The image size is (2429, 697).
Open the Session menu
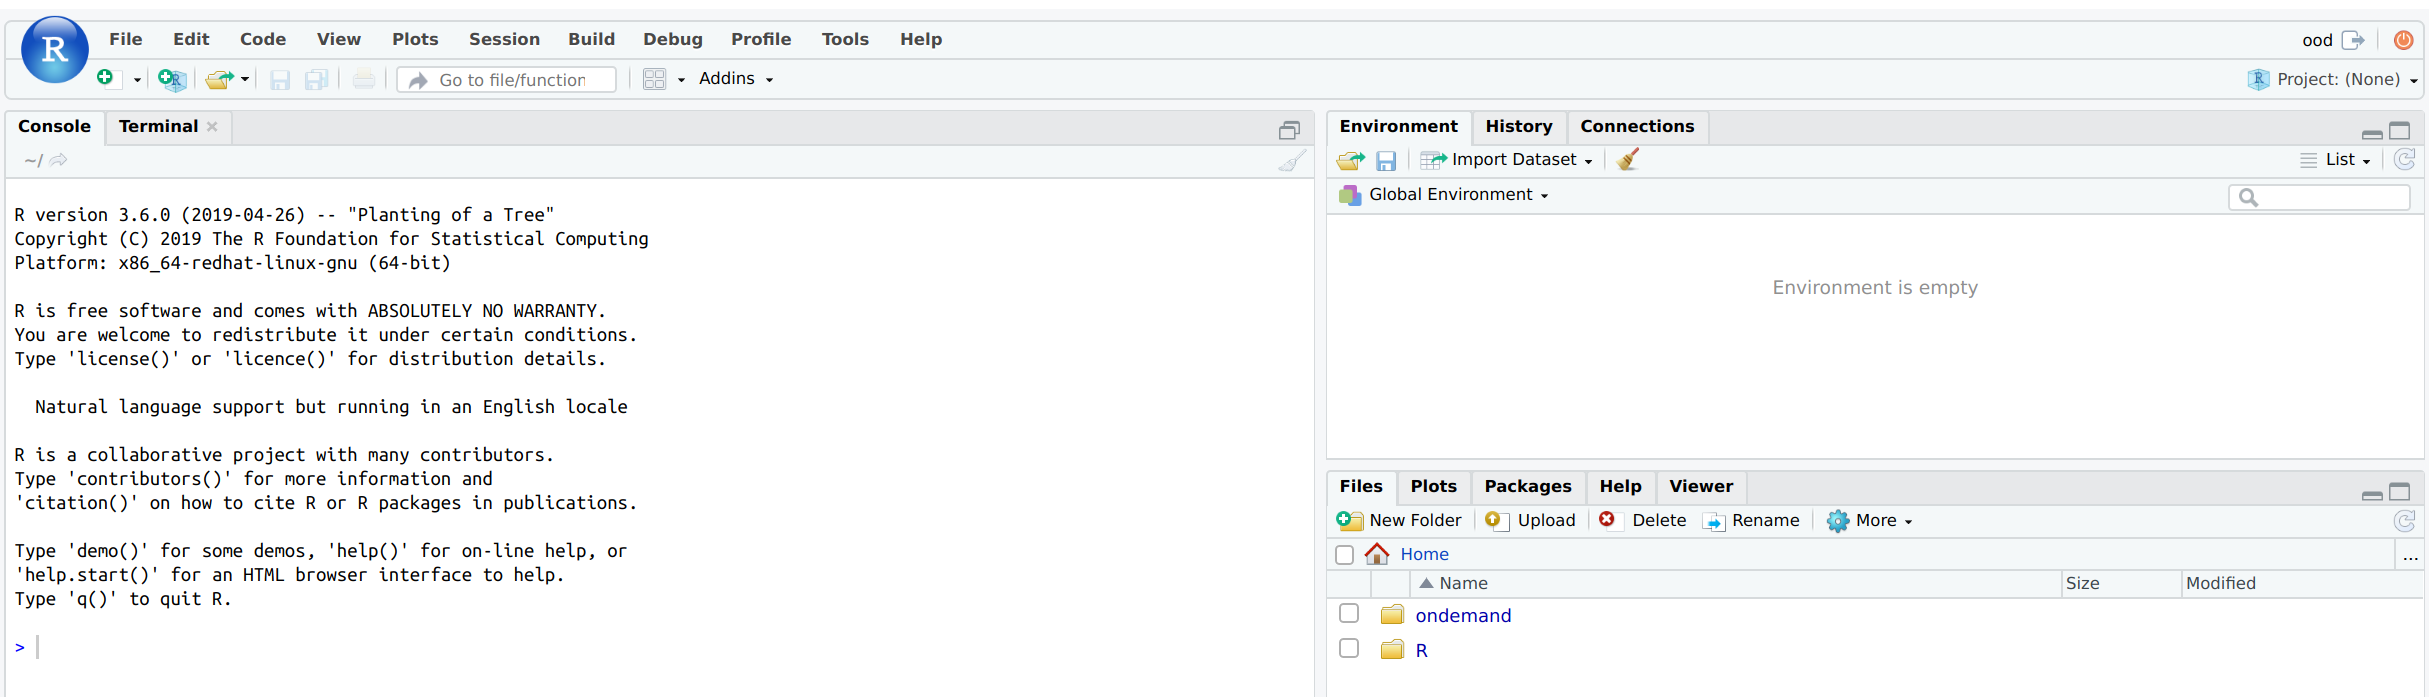pyautogui.click(x=504, y=39)
